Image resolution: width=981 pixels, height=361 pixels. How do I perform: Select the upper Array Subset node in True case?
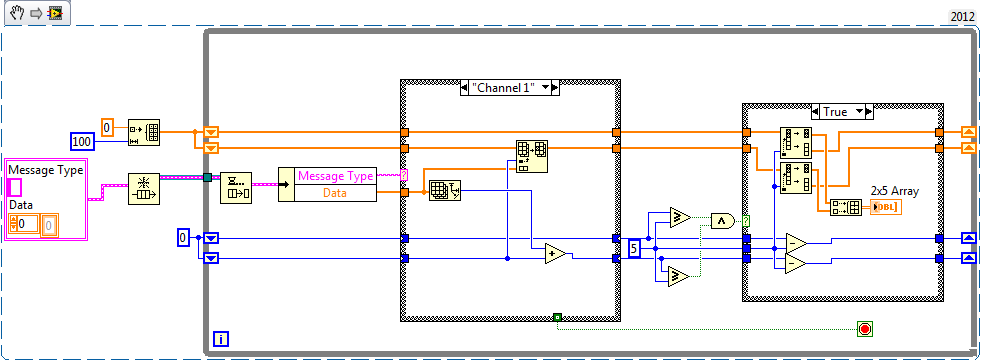click(x=796, y=143)
